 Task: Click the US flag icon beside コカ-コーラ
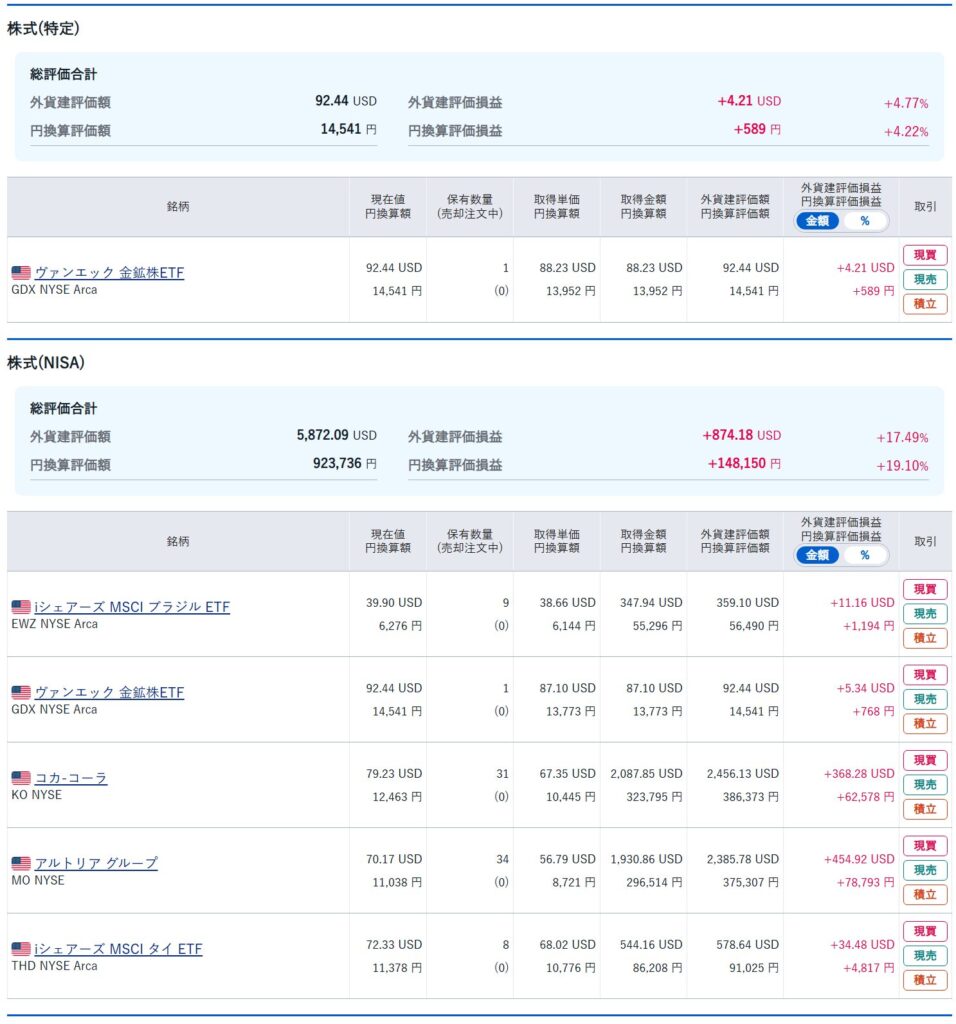pos(21,778)
